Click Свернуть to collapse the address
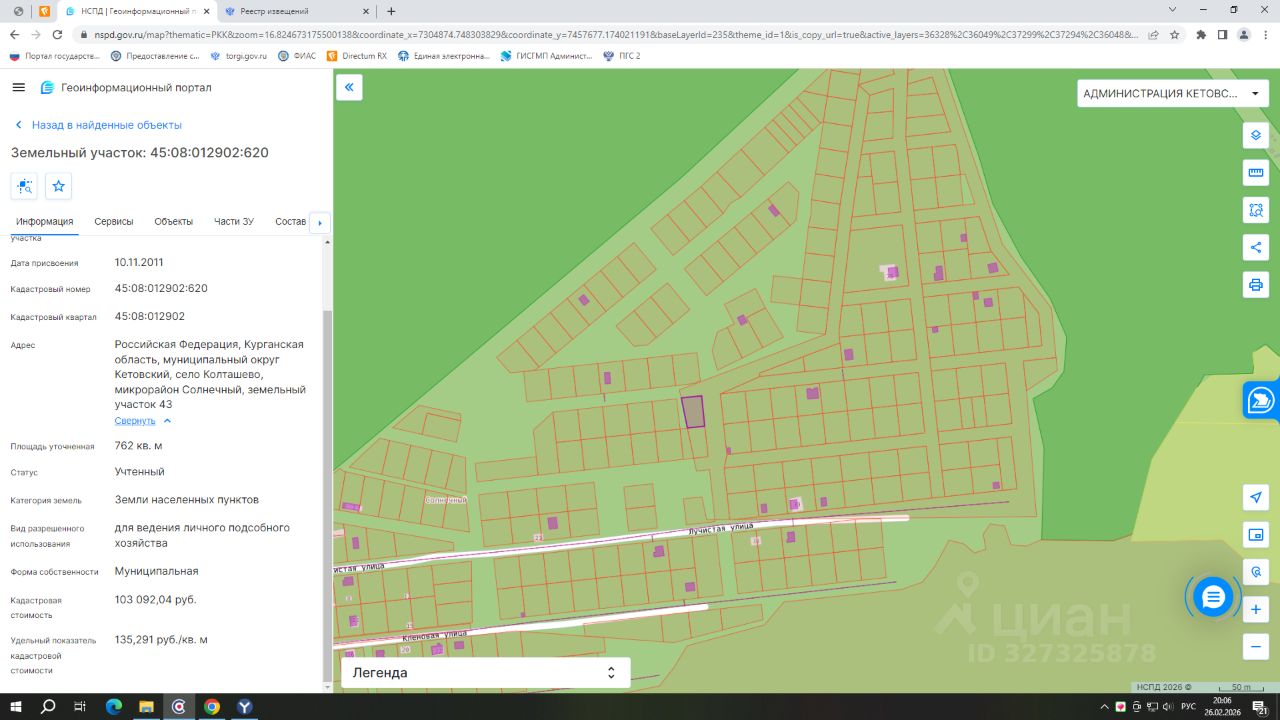Screen dimensions: 1280x720 (135, 421)
